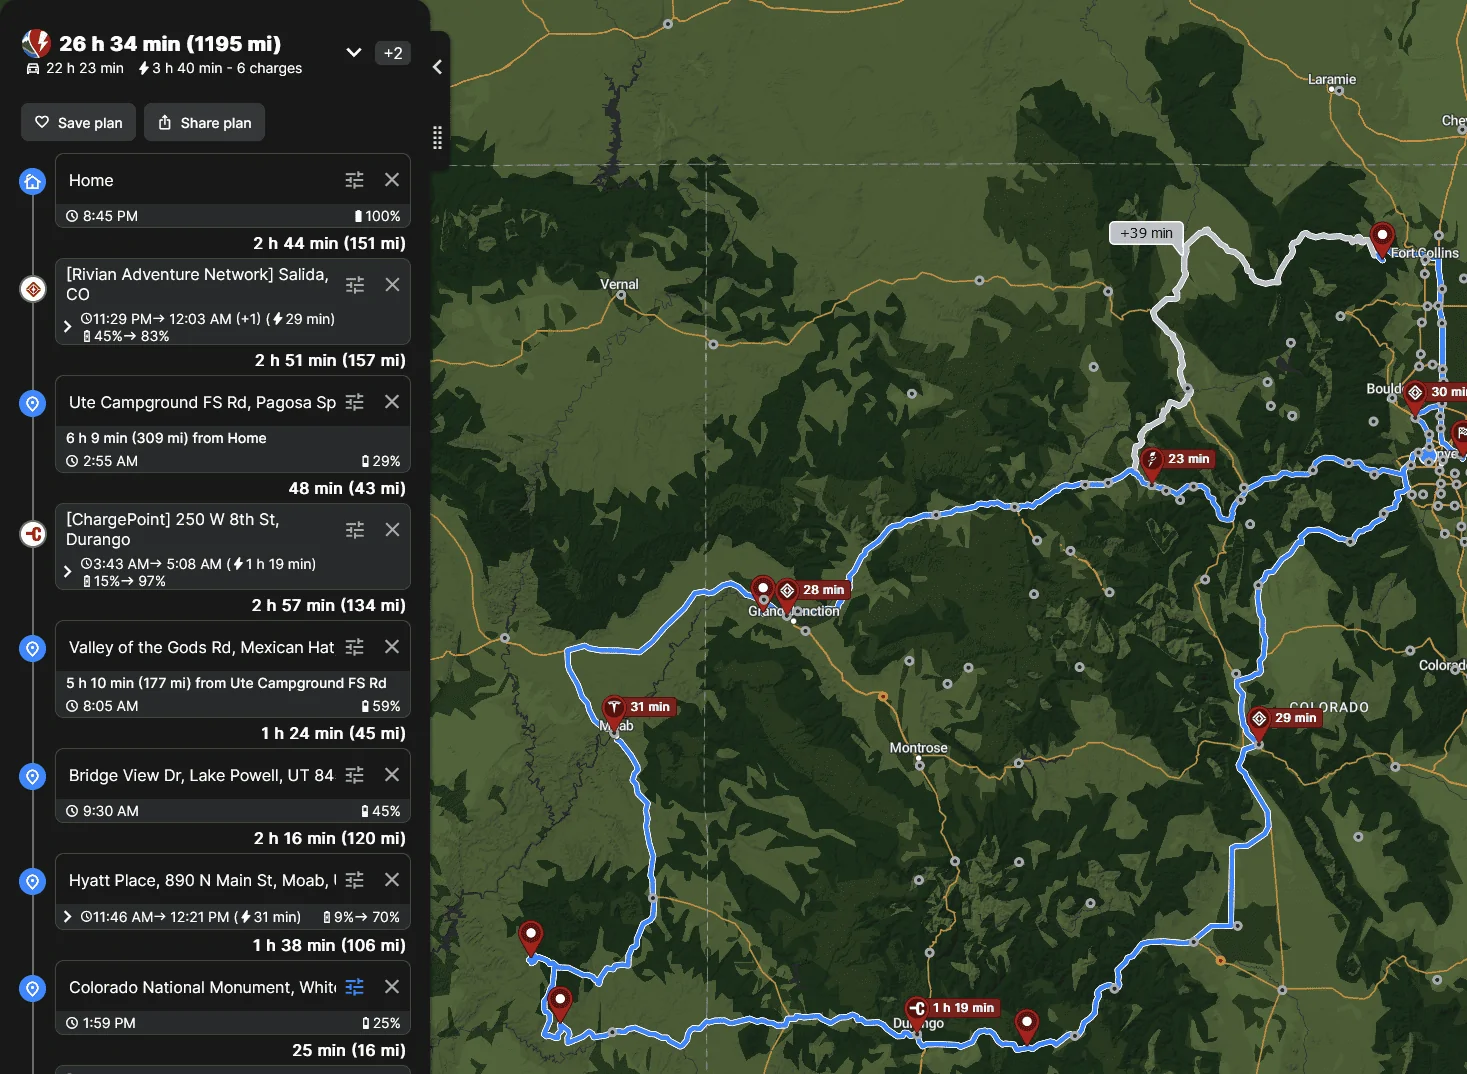
Task: Click the Laramie city label on map
Action: [1332, 79]
